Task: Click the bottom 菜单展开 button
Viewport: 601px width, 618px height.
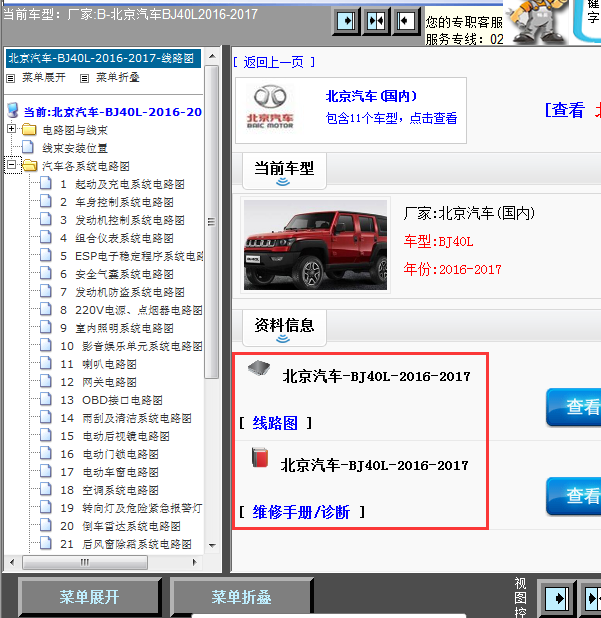Action: [89, 597]
